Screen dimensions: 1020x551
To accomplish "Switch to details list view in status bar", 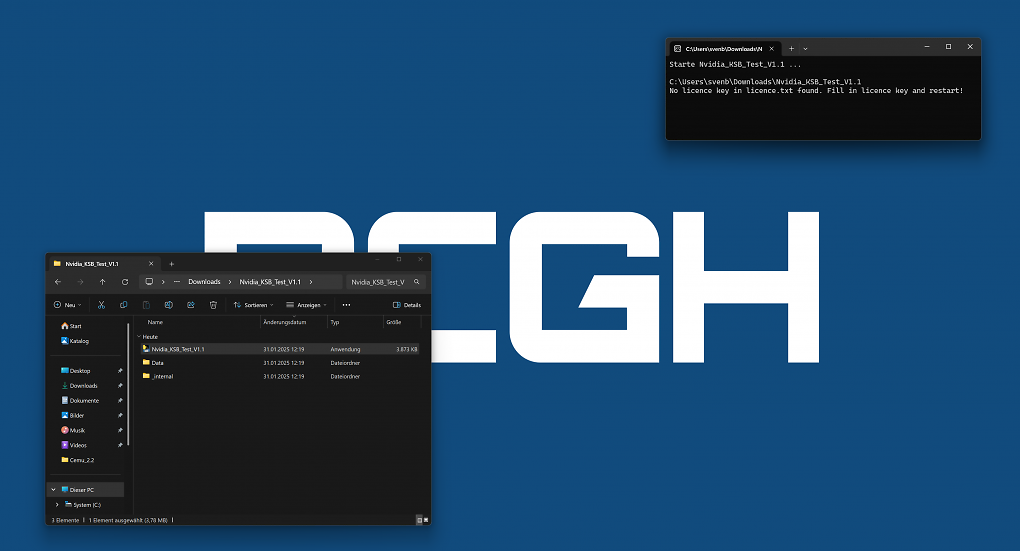I will click(419, 520).
